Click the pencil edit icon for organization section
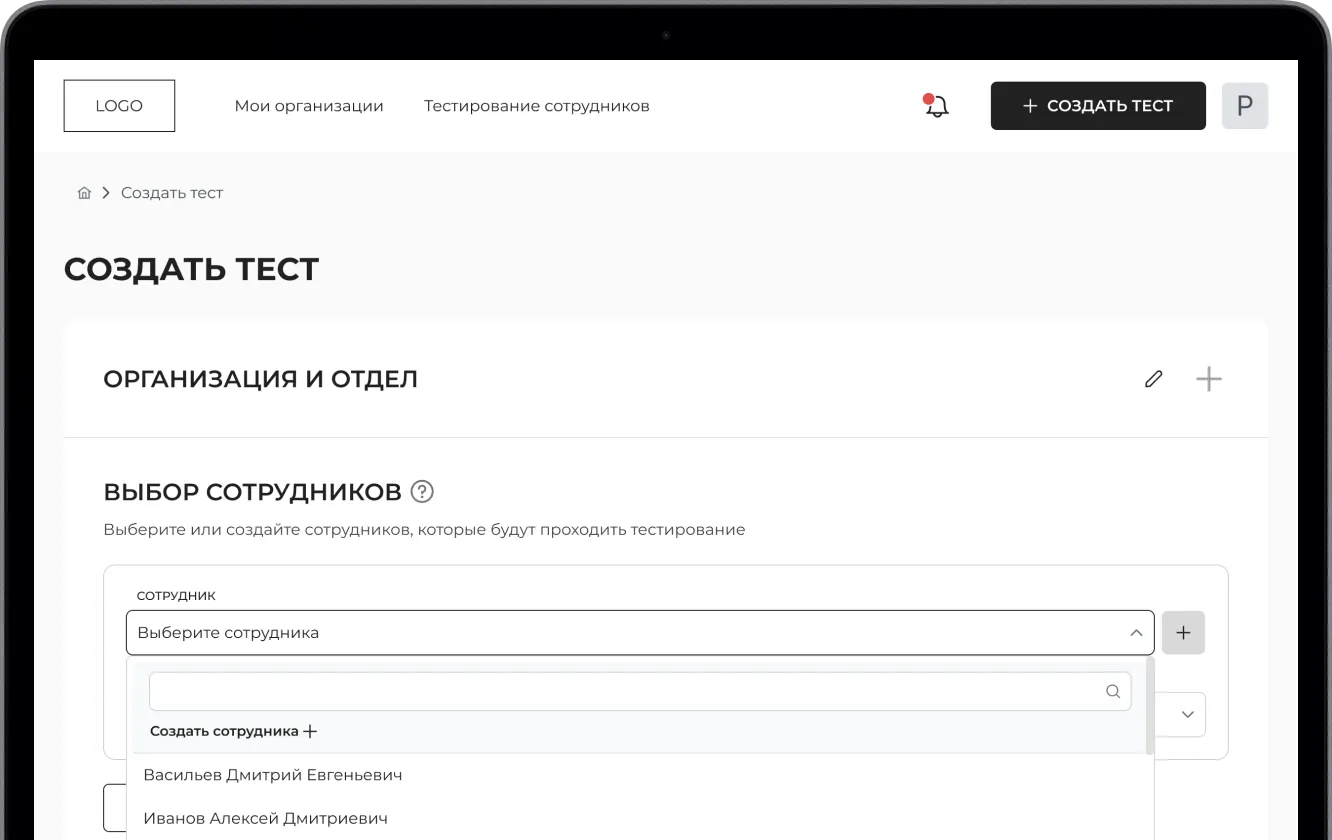The width and height of the screenshot is (1332, 840). [1153, 379]
